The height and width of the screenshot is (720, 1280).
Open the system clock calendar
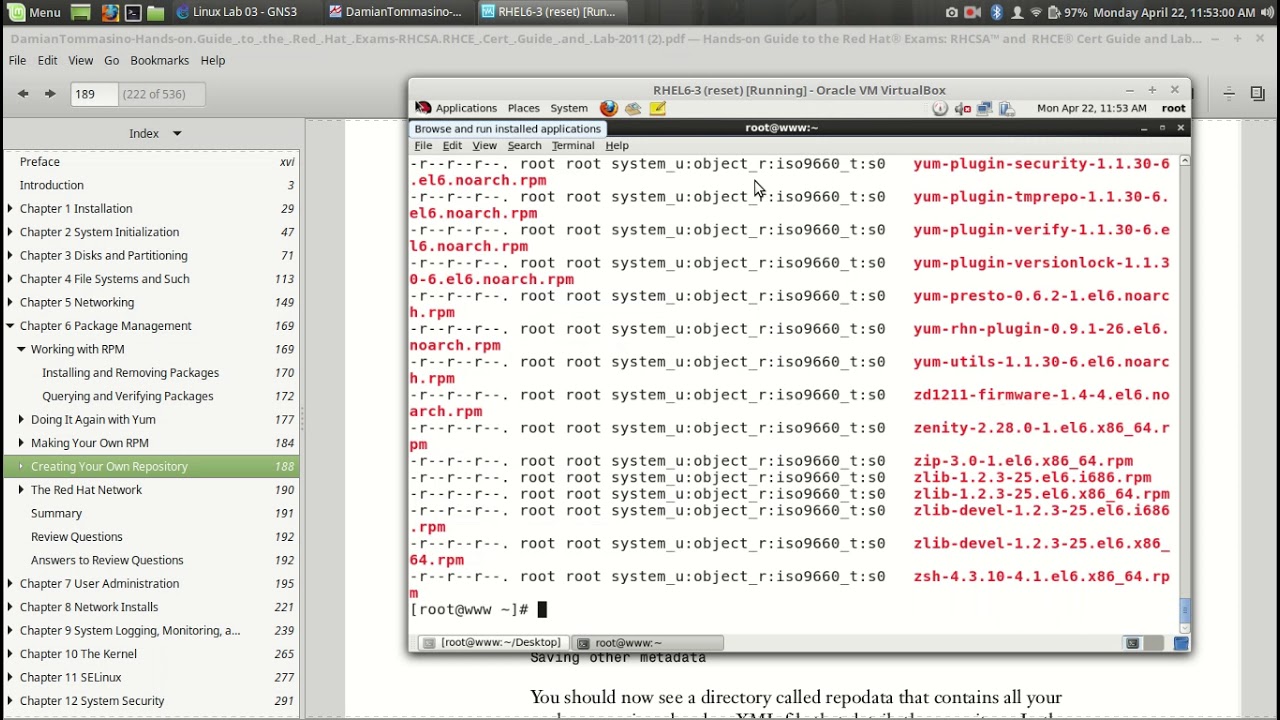pyautogui.click(x=1174, y=12)
